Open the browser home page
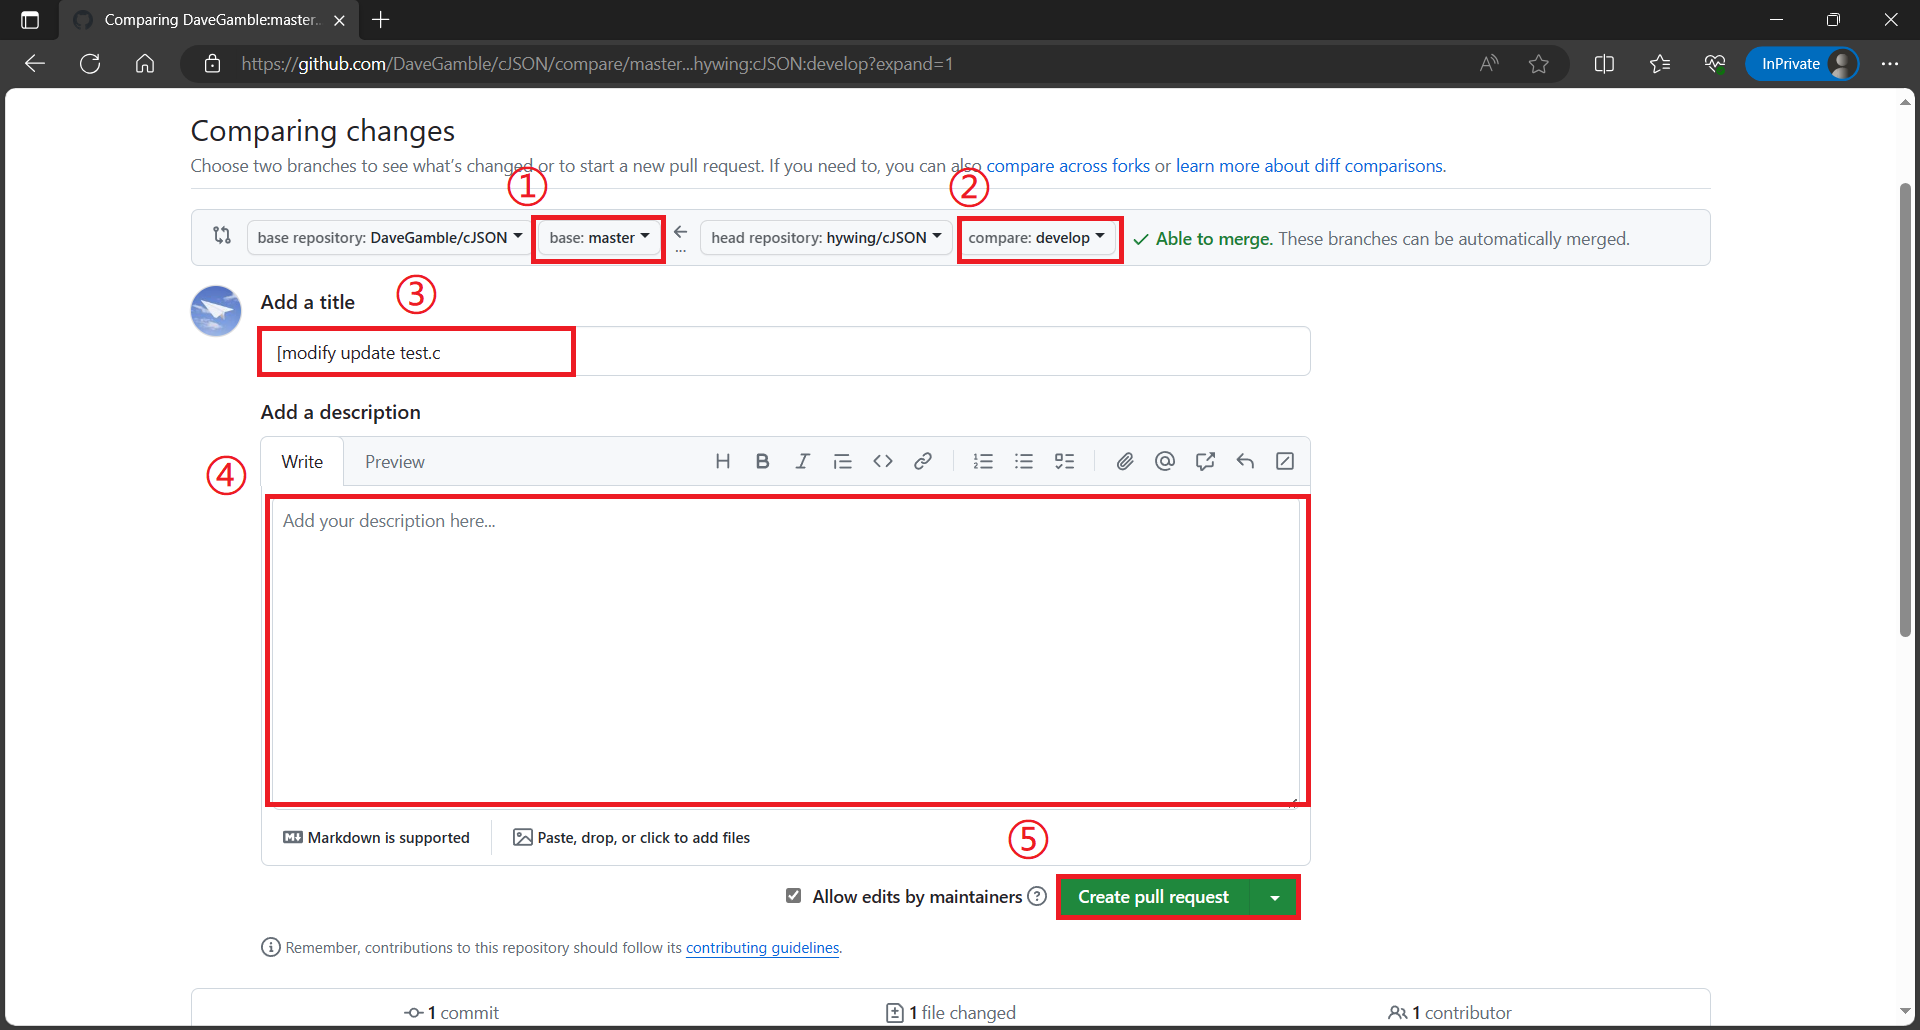The image size is (1920, 1030). click(x=145, y=64)
